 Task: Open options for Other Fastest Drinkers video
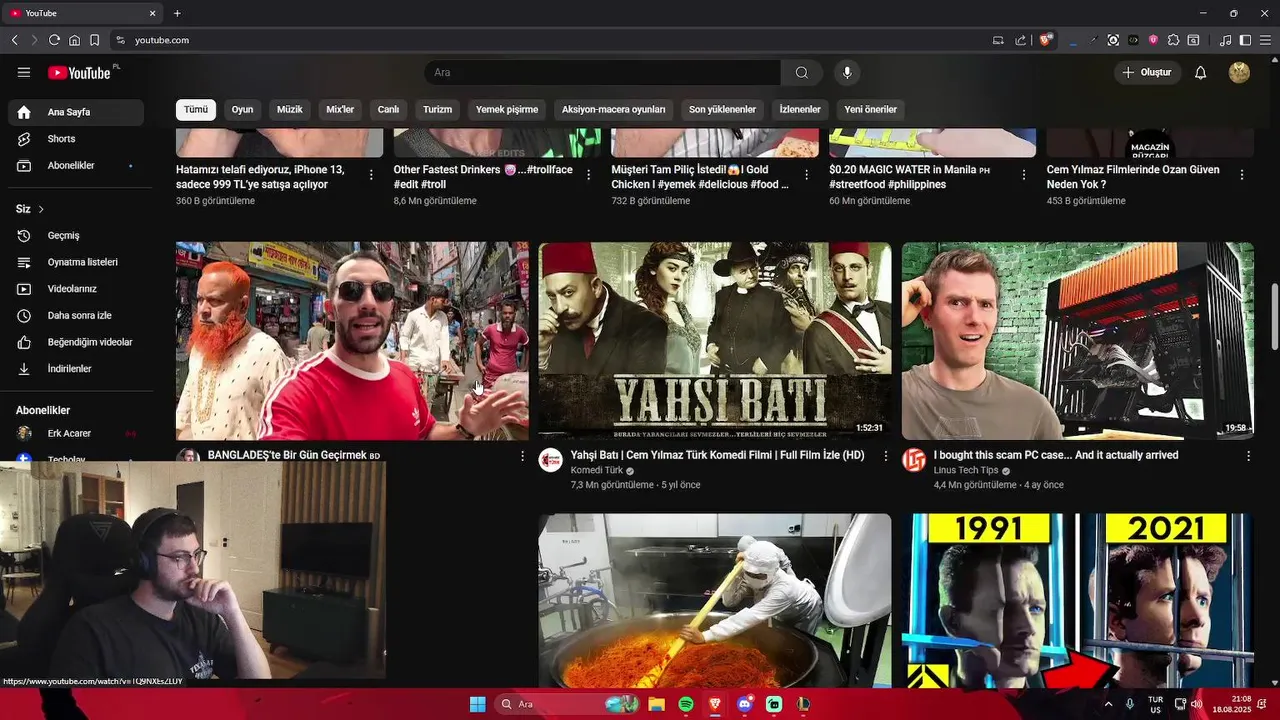click(x=588, y=175)
